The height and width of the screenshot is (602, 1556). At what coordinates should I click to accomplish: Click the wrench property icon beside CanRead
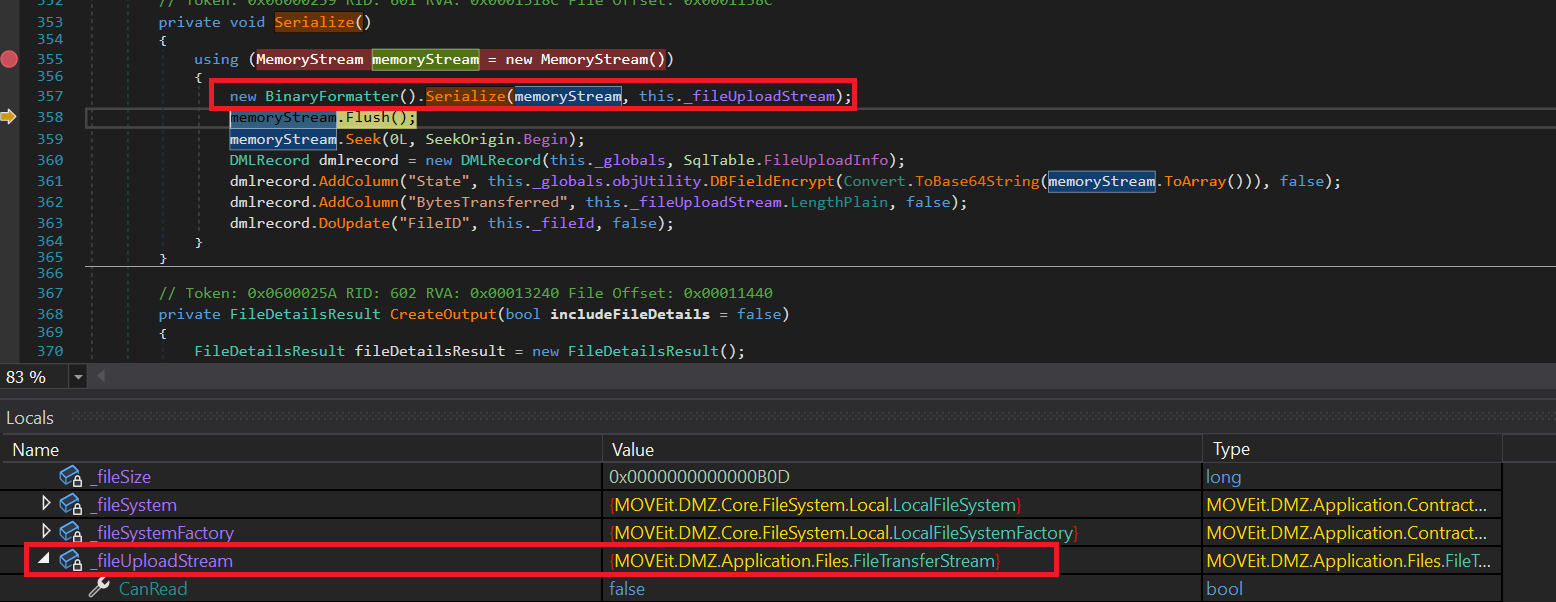(x=99, y=589)
